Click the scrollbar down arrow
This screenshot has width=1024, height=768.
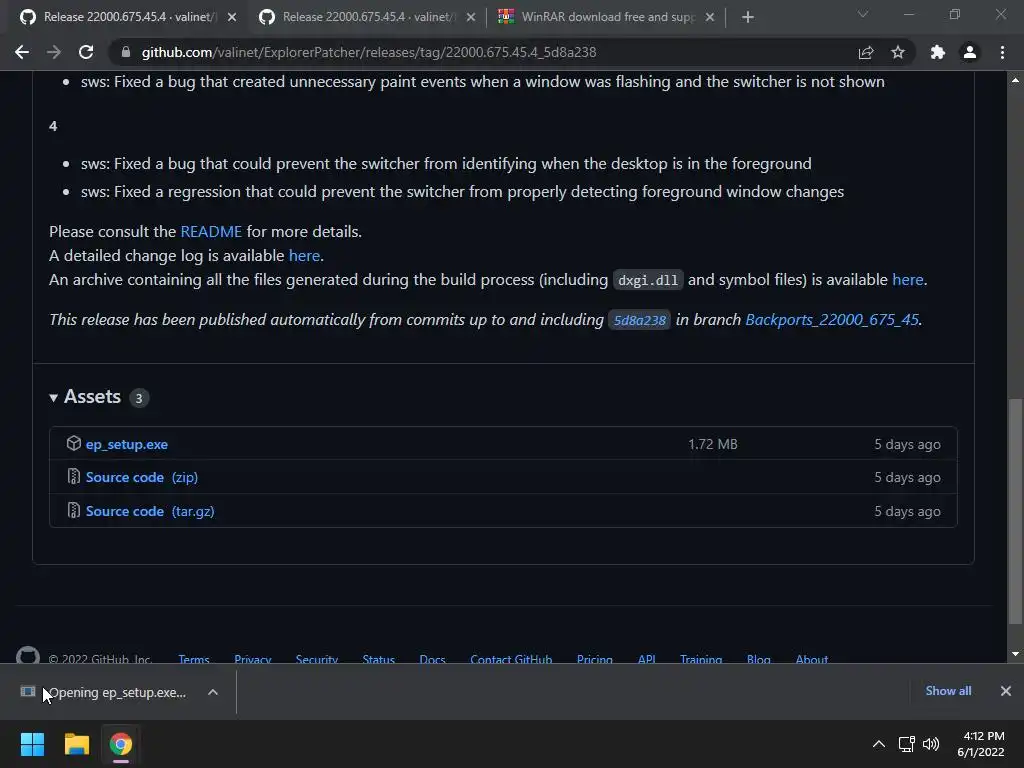pos(1015,654)
